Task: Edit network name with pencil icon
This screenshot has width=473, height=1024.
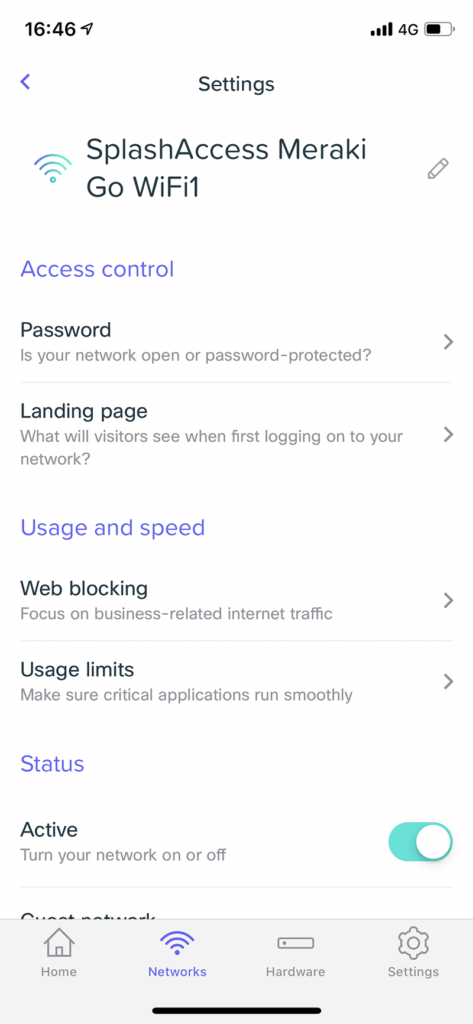Action: [438, 168]
